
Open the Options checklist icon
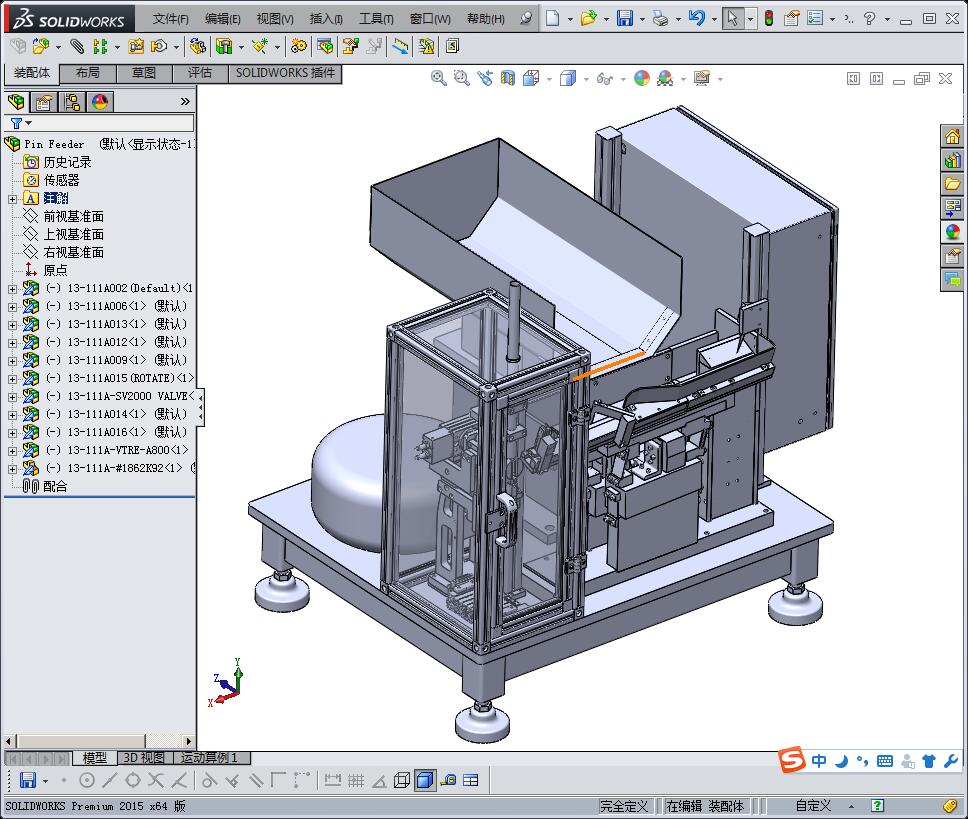815,19
